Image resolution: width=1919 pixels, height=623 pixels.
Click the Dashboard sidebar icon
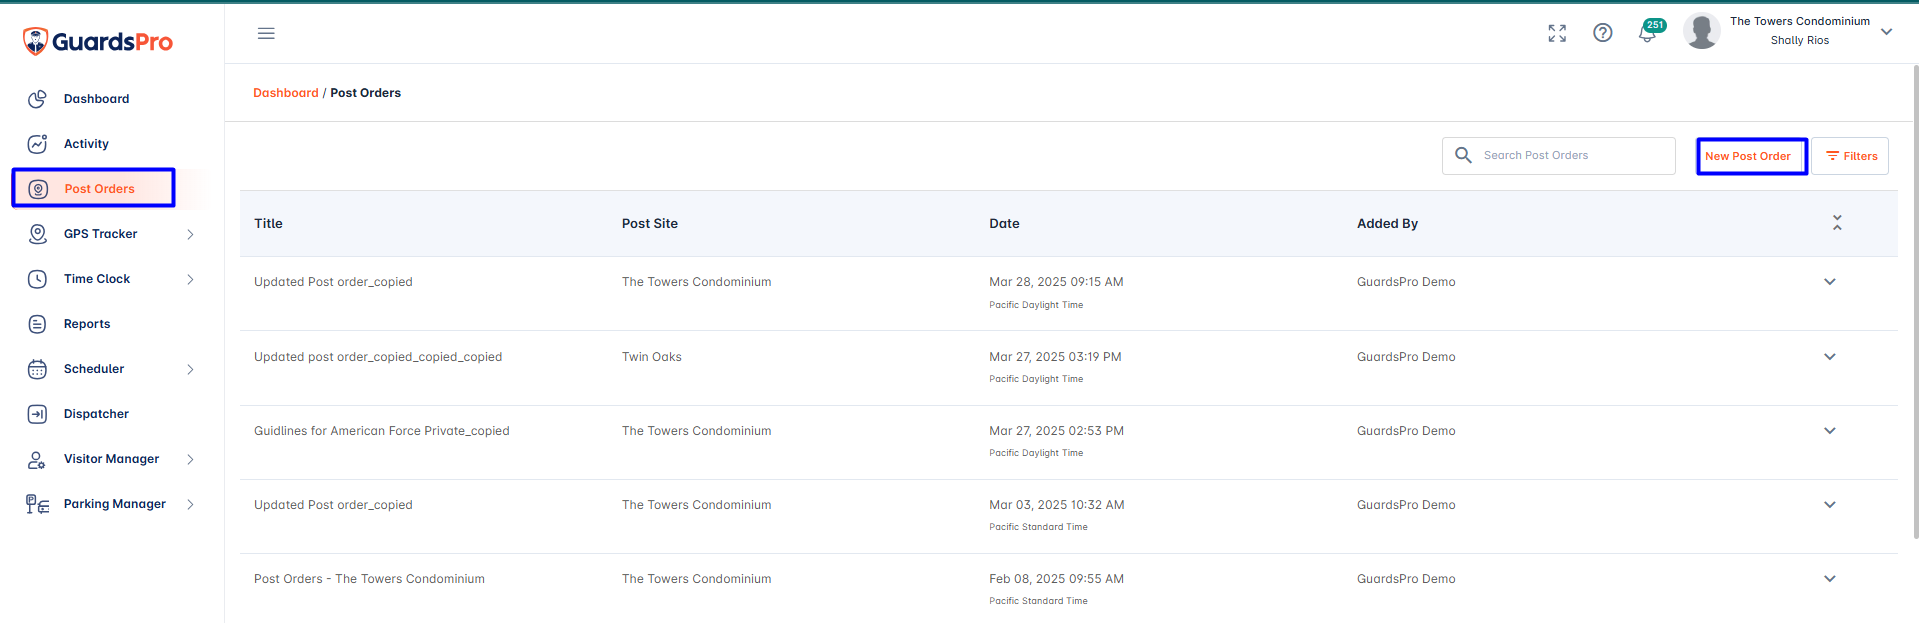(37, 99)
